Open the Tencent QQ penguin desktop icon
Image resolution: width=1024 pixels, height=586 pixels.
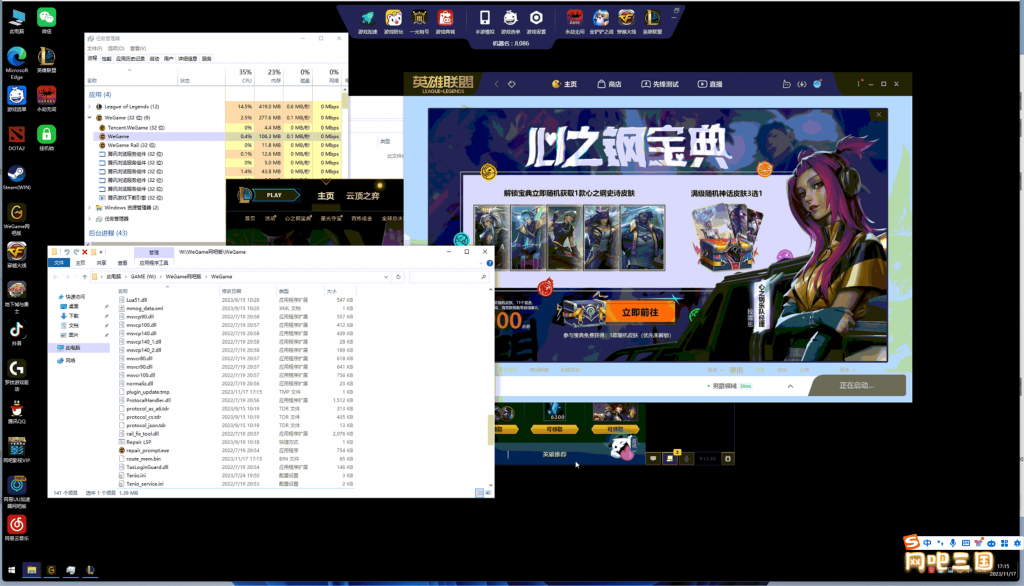16,412
